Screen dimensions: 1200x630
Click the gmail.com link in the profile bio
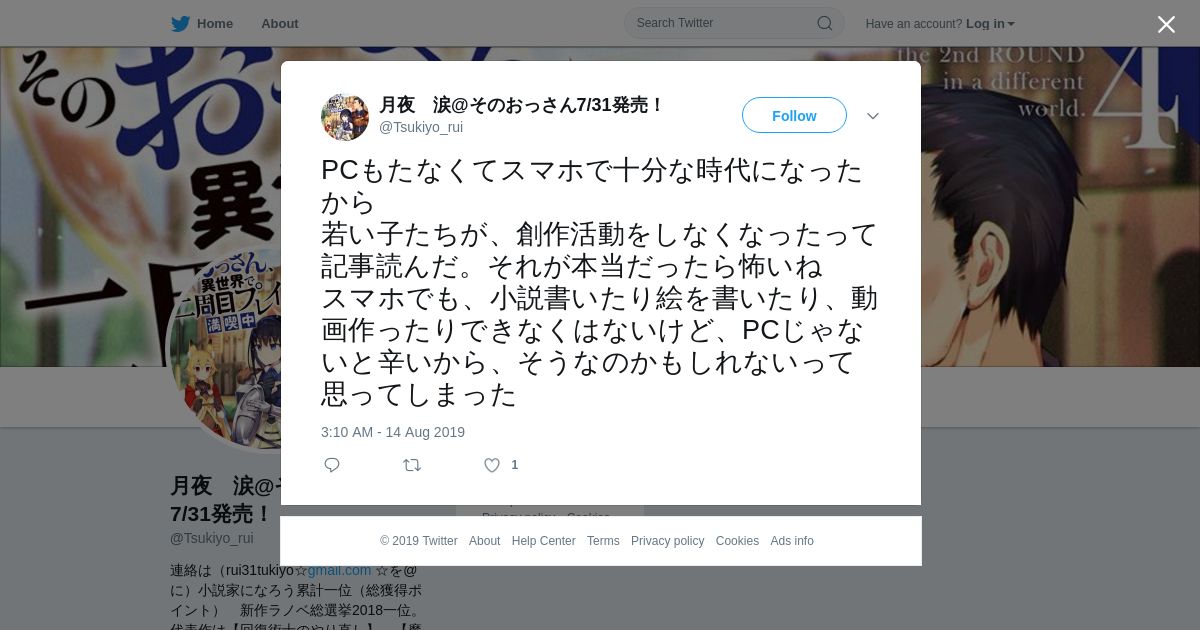click(339, 570)
